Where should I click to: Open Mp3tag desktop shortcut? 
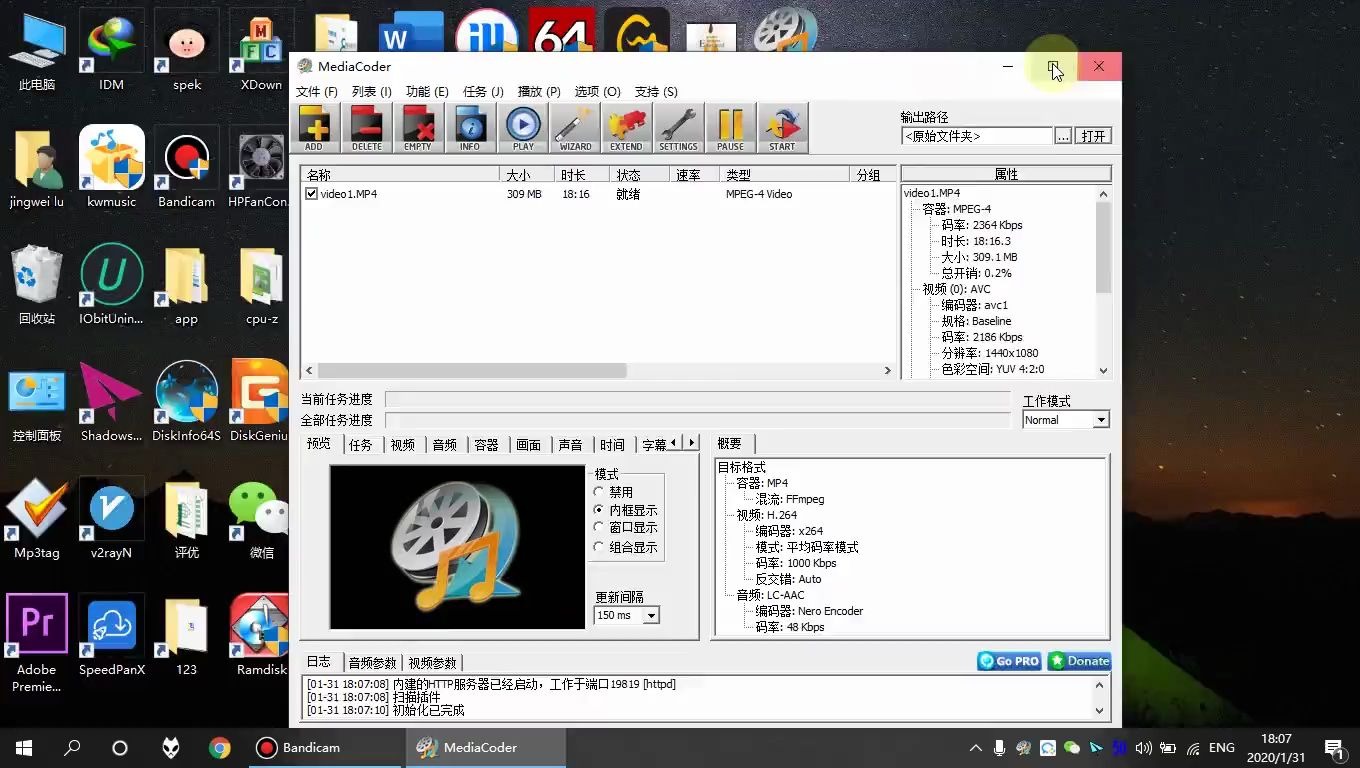tap(37, 519)
